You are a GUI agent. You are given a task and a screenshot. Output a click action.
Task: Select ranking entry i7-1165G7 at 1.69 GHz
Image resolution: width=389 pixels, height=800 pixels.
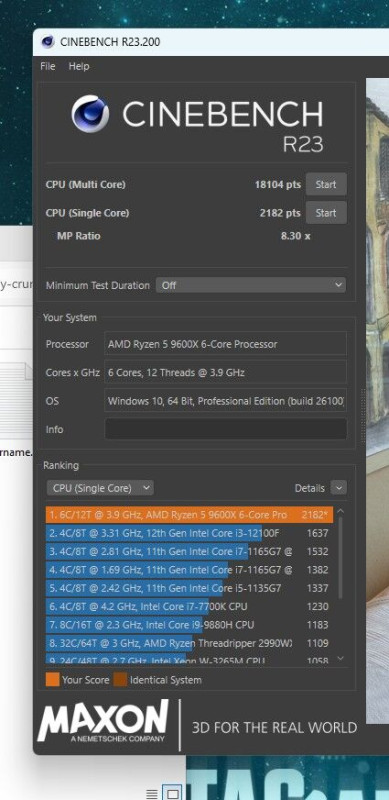pyautogui.click(x=189, y=570)
